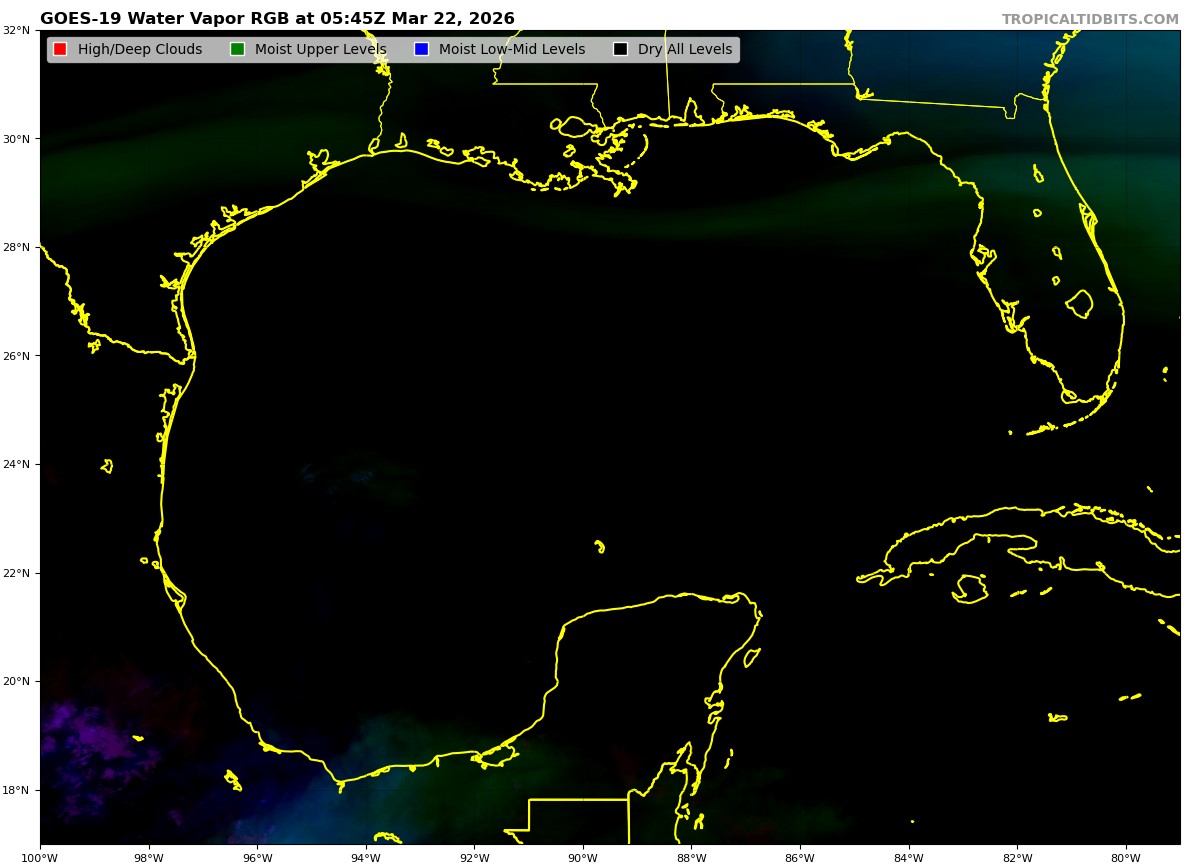
Task: Select the 'Moist Low-Mid Levels' legend label
Action: (511, 50)
